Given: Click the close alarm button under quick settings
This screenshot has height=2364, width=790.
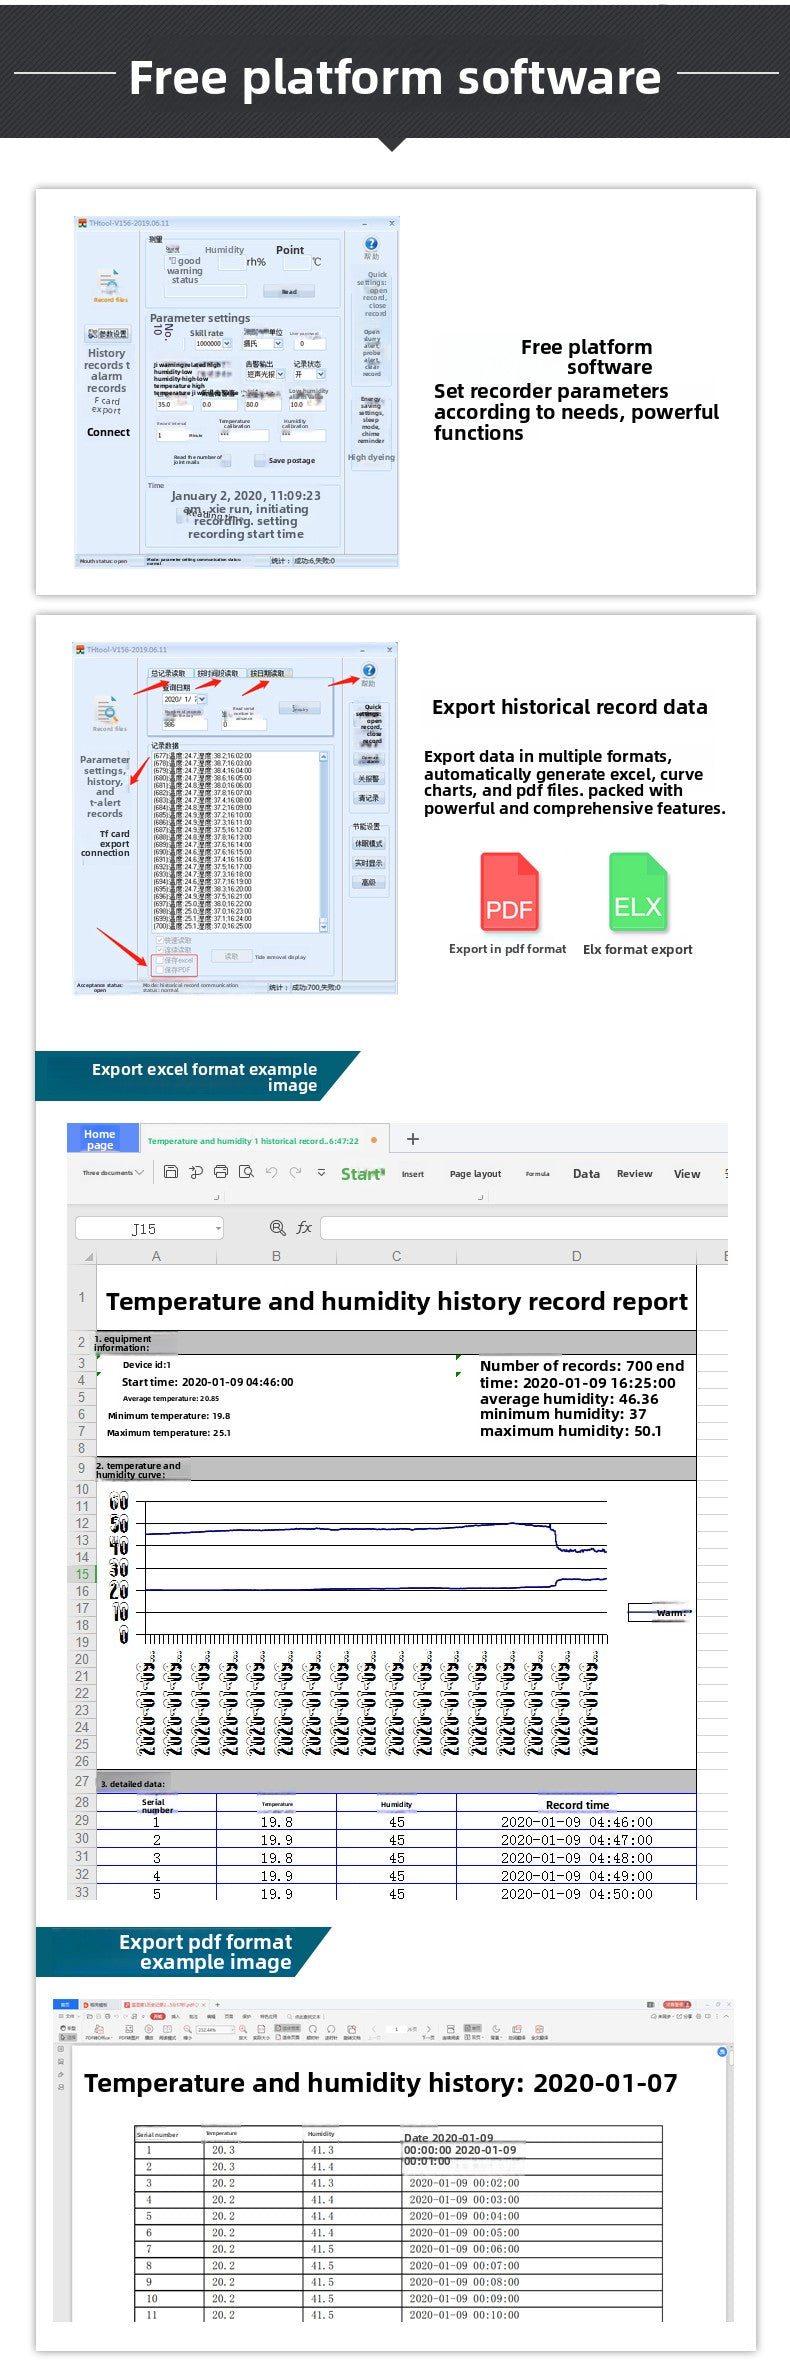Looking at the screenshot, I should point(368,778).
